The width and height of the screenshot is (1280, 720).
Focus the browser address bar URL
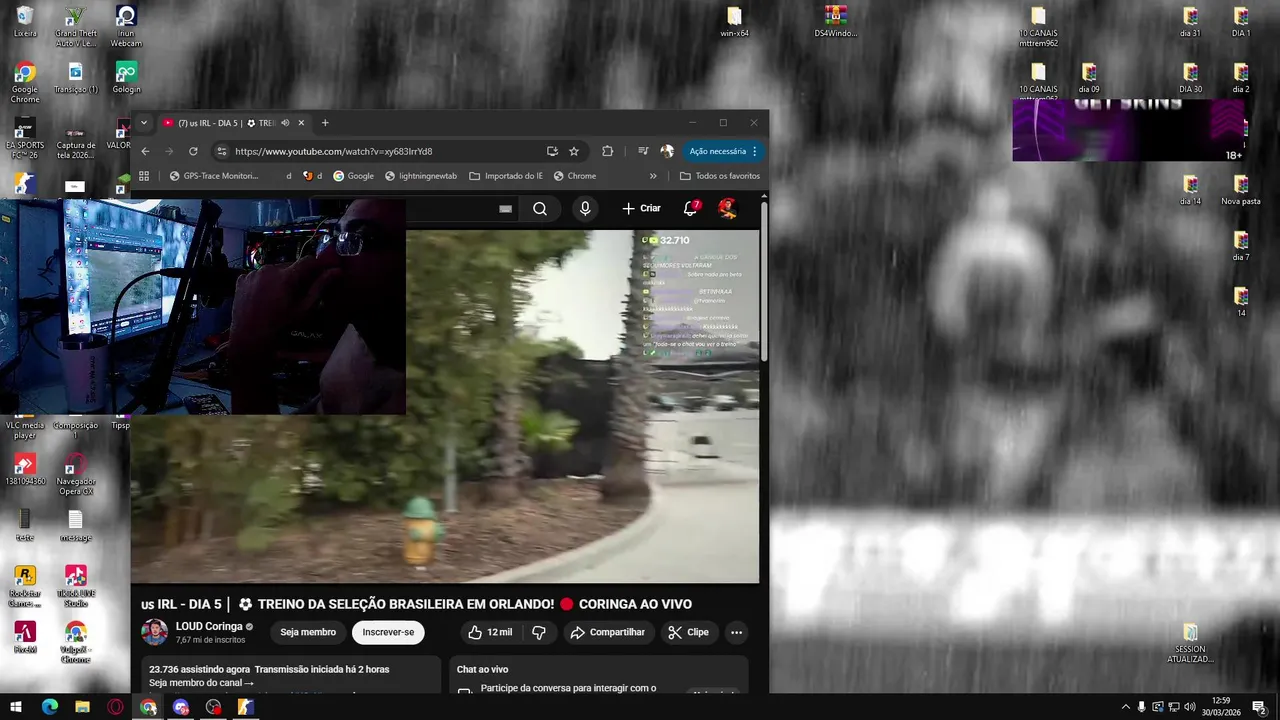[x=333, y=151]
